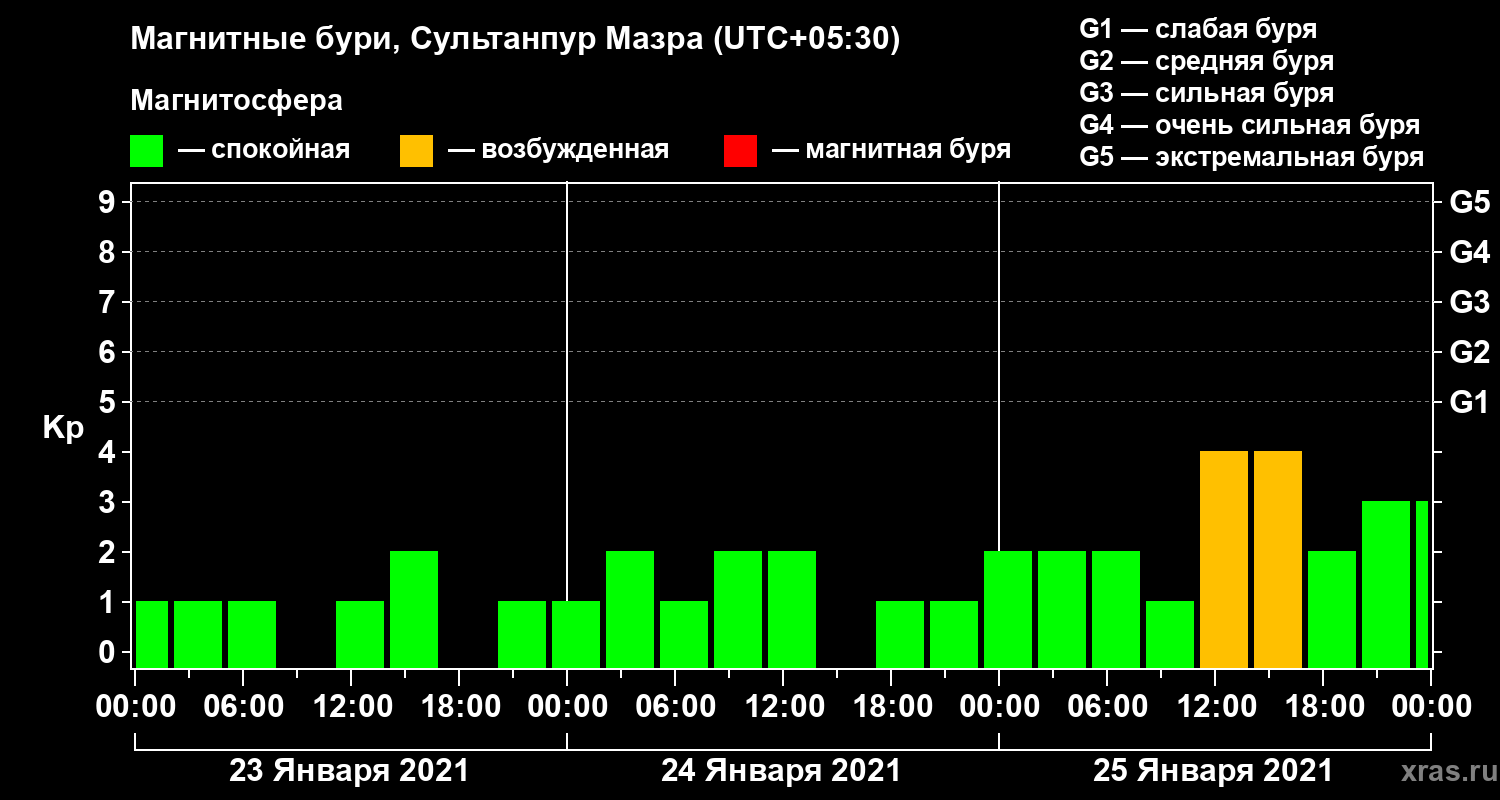Click the Kp axis value 5

[109, 403]
